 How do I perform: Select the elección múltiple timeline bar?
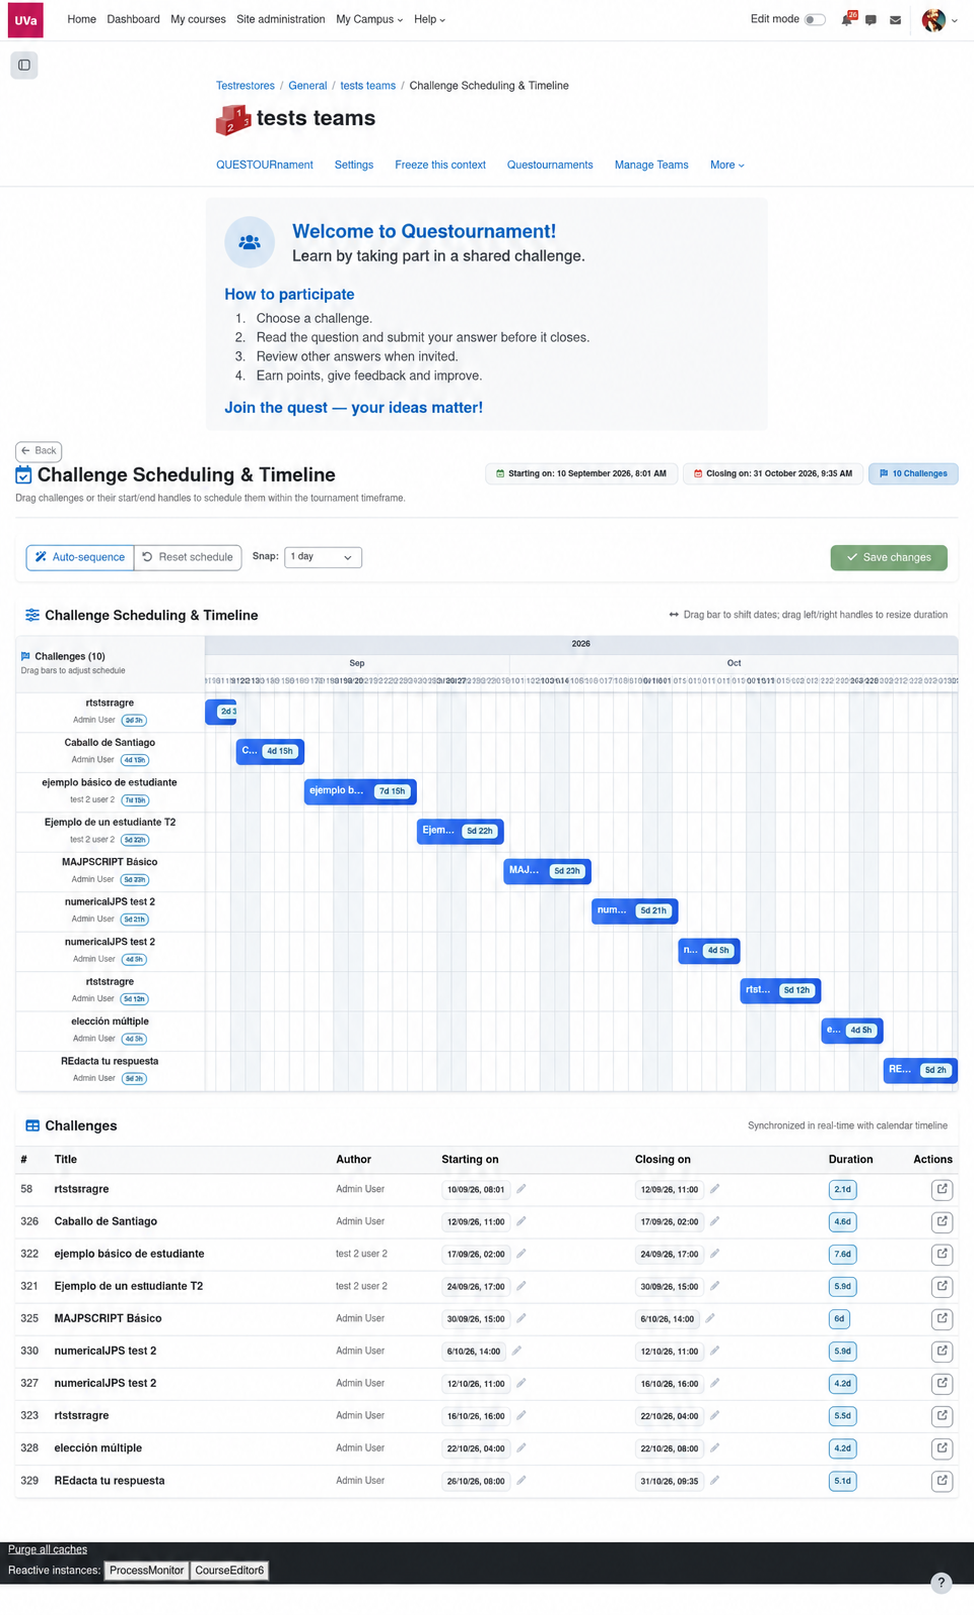(x=852, y=1030)
